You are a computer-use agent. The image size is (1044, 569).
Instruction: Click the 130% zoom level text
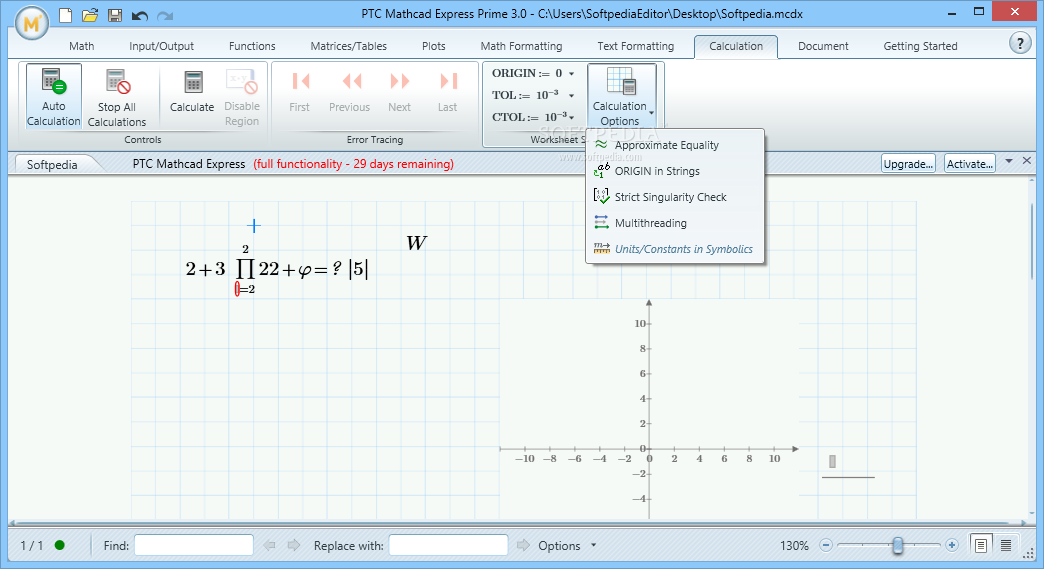794,546
